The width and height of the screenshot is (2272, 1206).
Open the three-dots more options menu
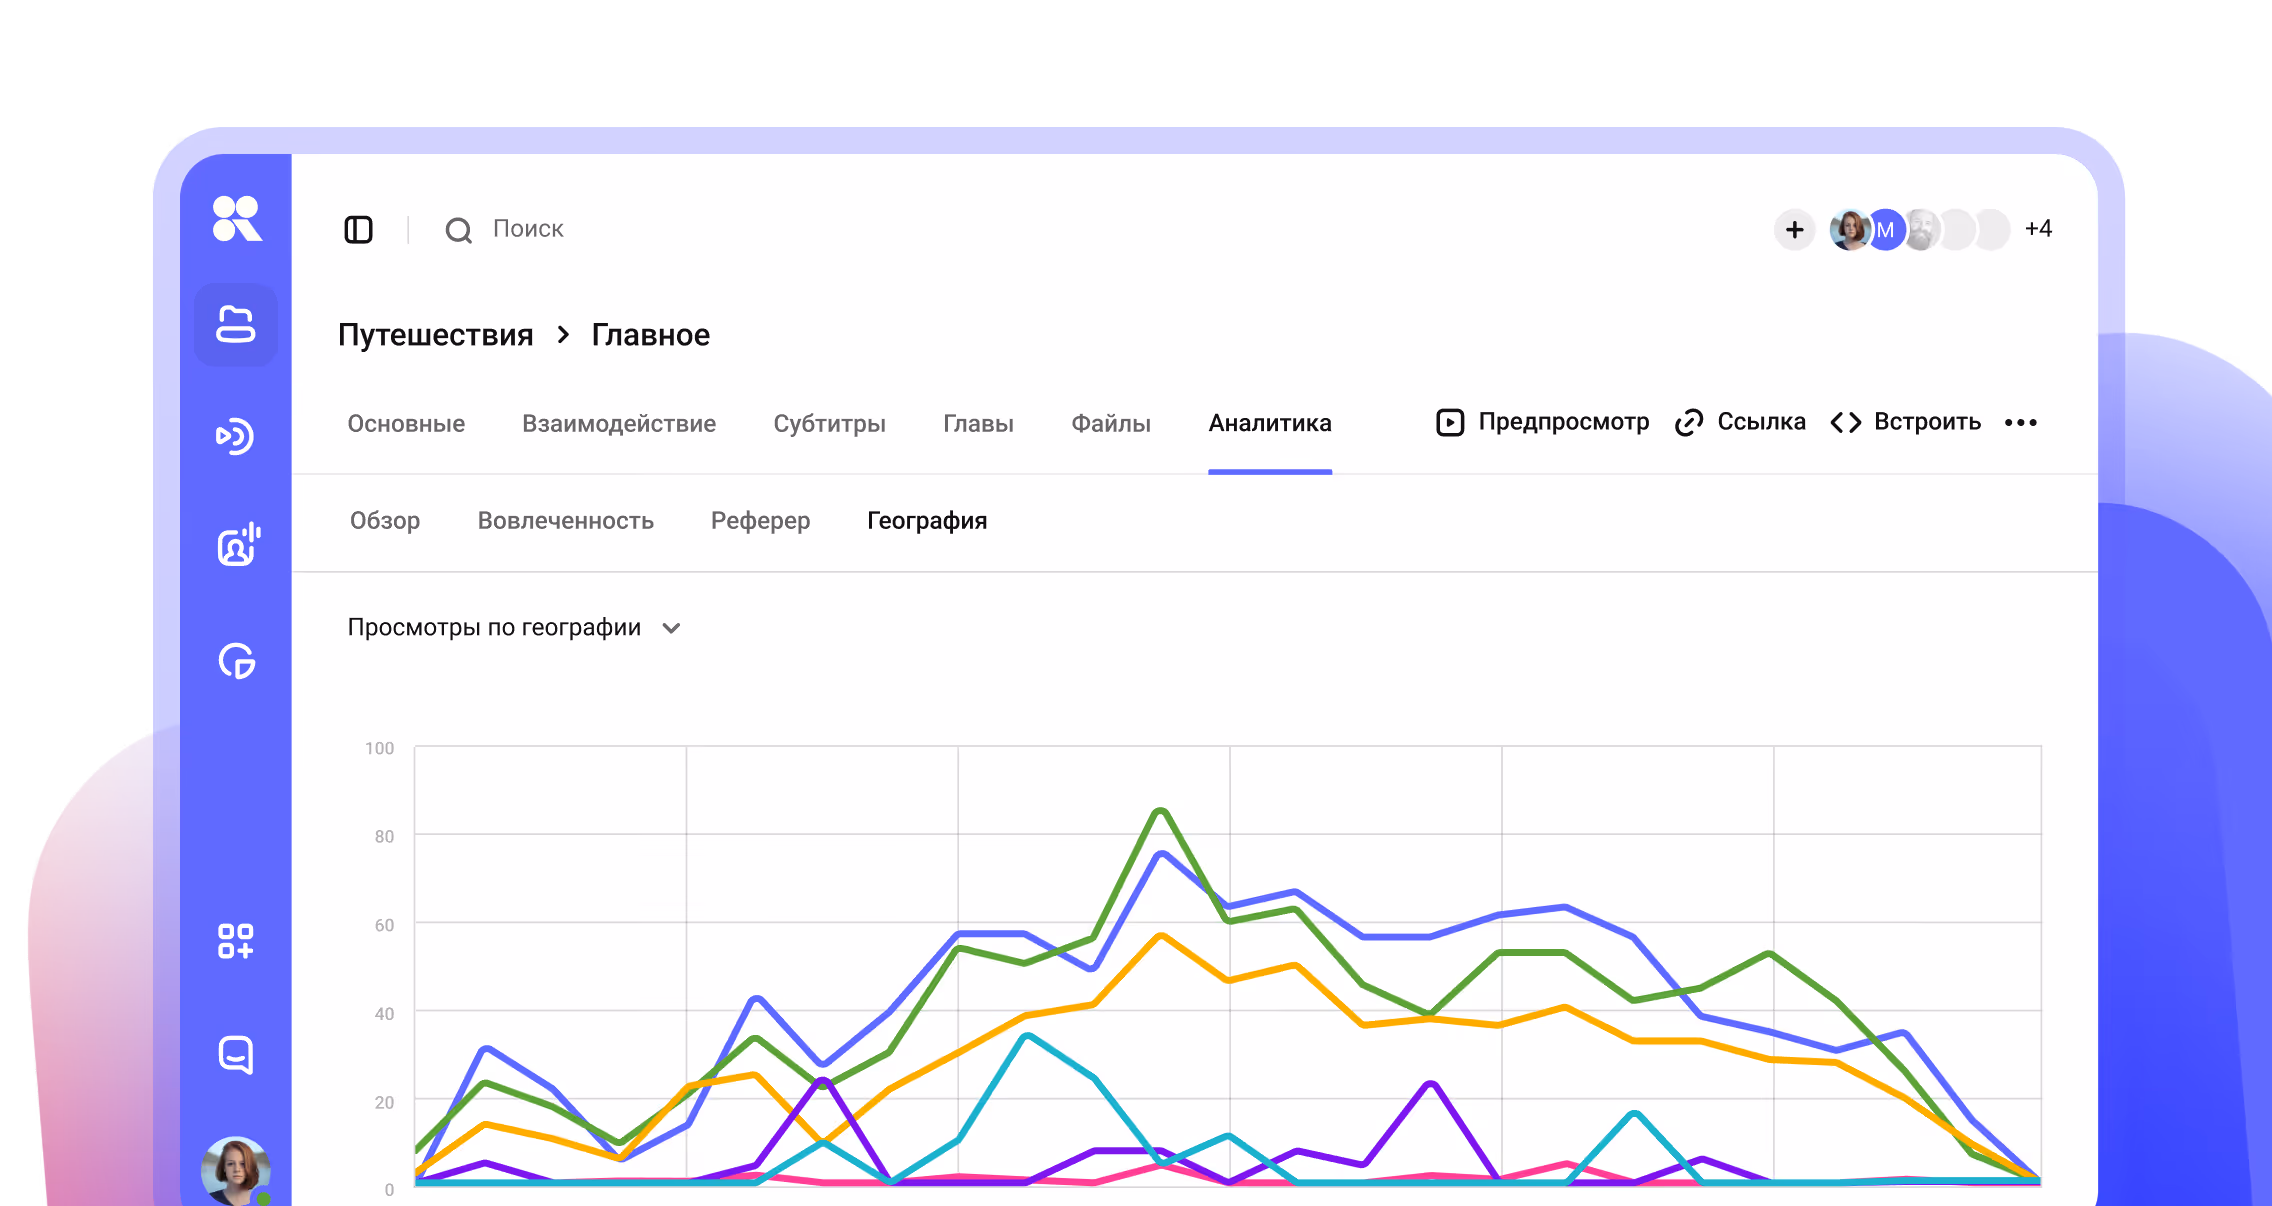(x=2020, y=423)
